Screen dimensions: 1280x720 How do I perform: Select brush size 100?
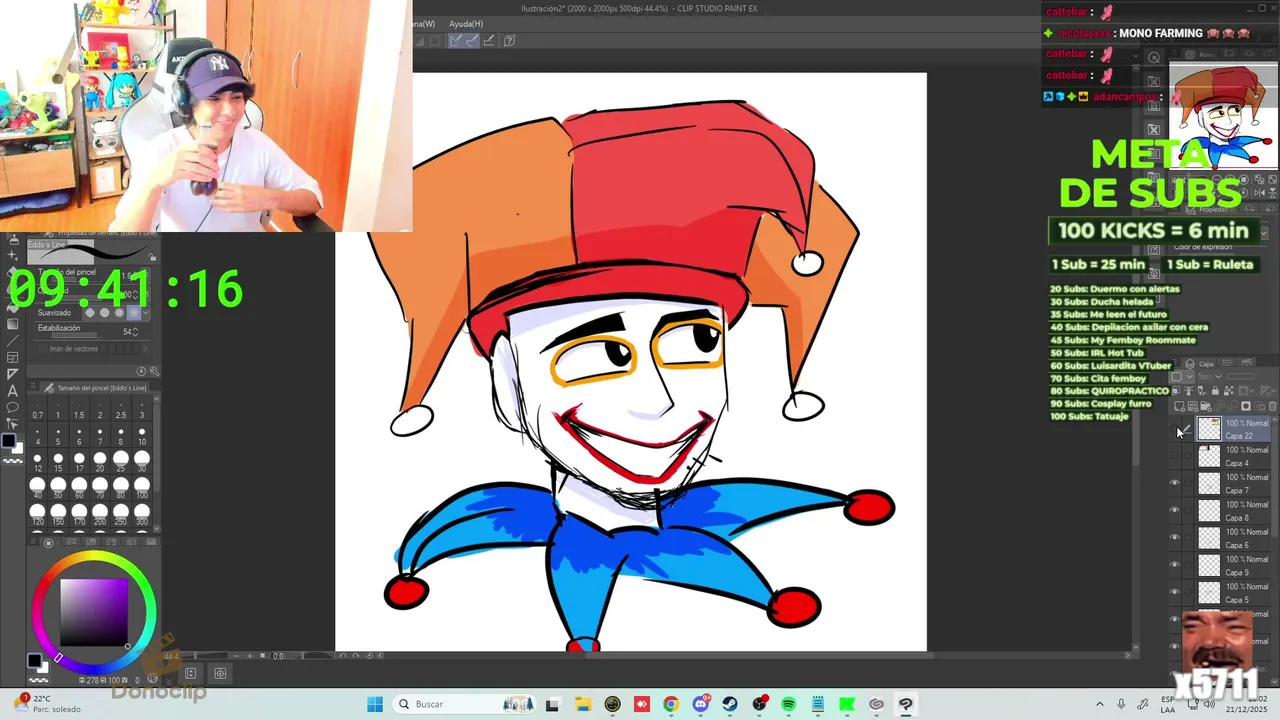coord(142,489)
